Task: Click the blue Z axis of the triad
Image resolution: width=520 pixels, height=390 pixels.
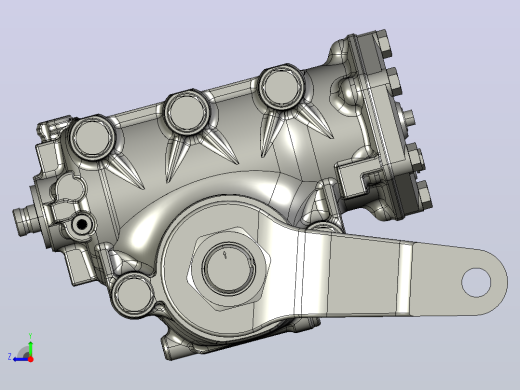Action: coord(21,359)
